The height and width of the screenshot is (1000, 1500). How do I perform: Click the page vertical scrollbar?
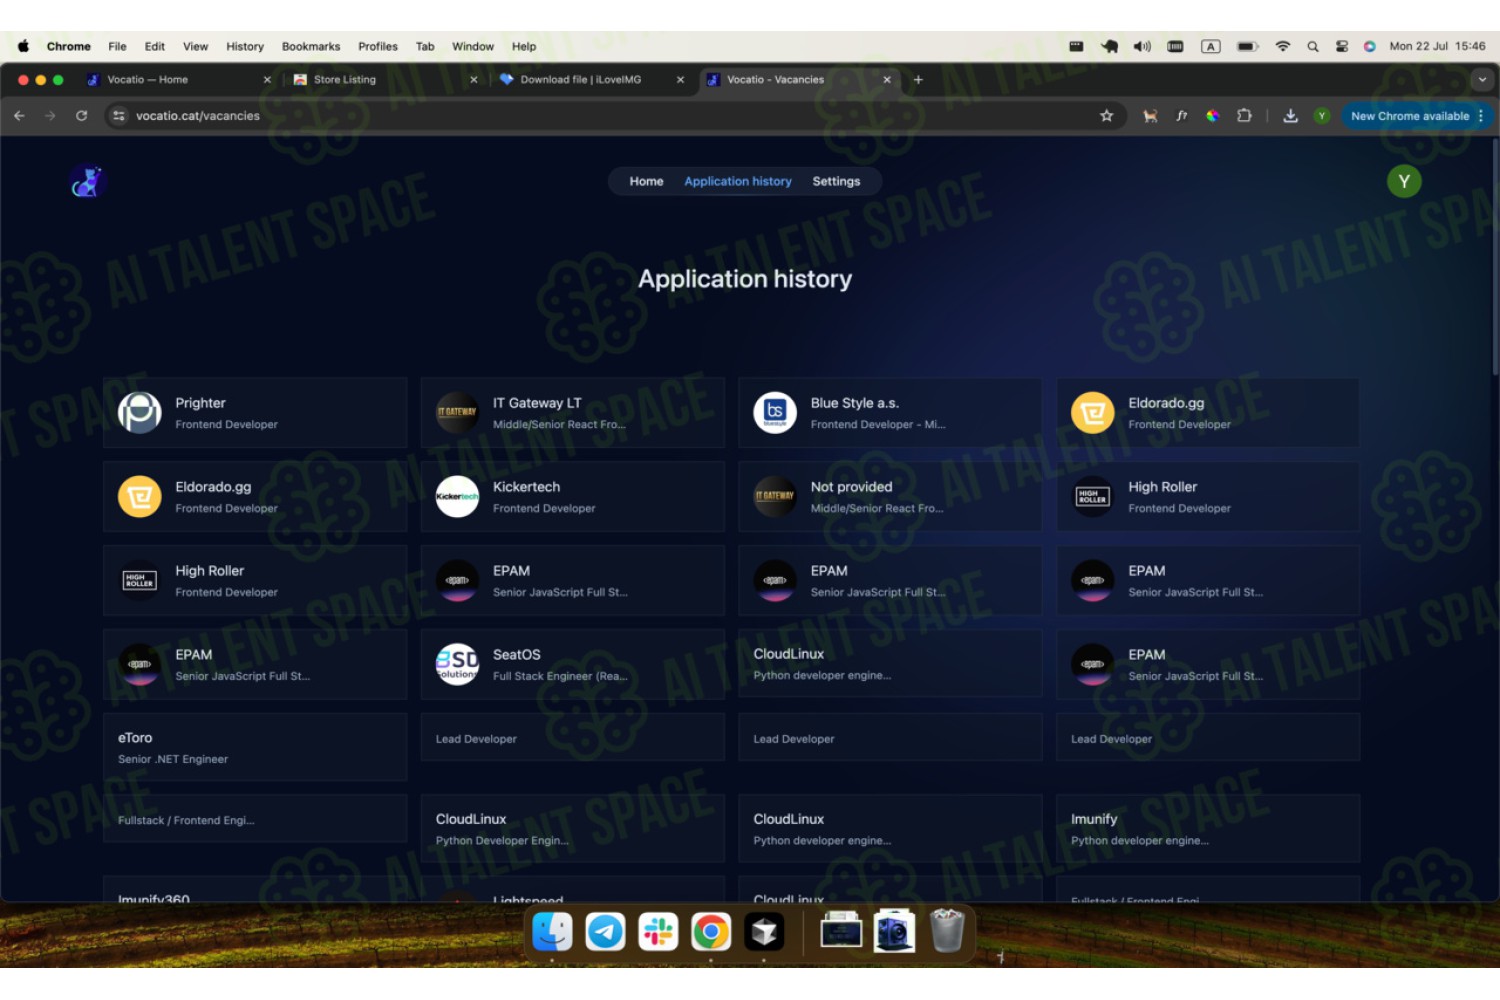coord(1495,258)
